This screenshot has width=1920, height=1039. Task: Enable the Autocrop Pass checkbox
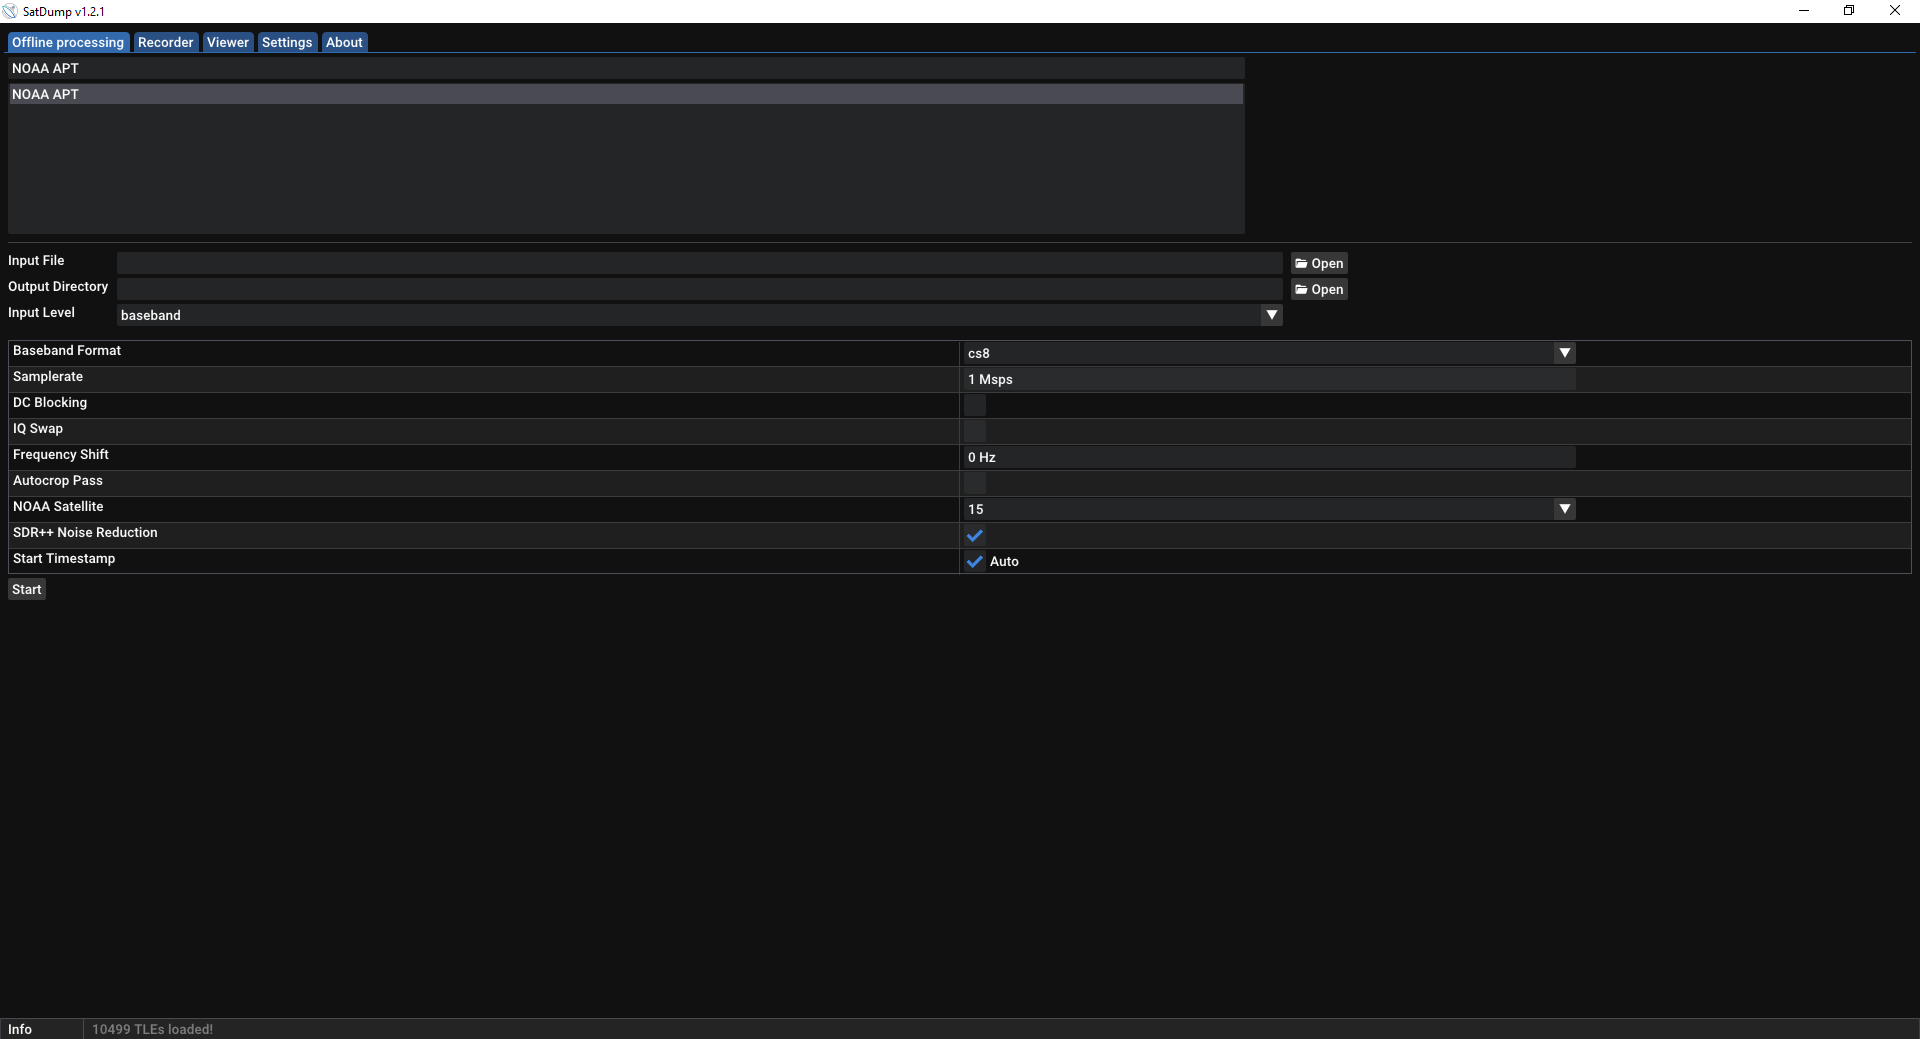point(975,483)
